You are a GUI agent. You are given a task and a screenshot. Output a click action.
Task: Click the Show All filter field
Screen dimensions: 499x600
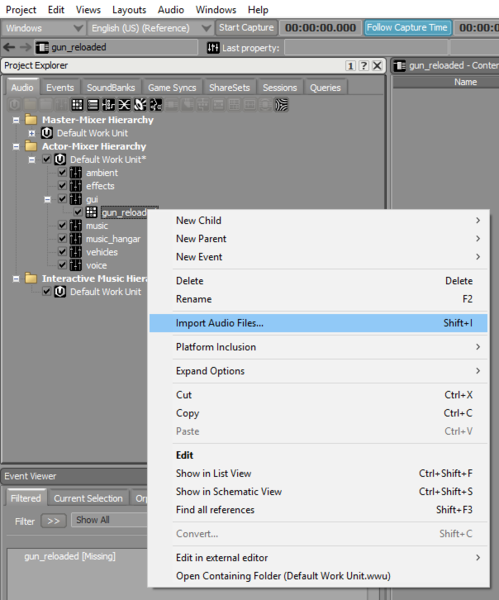point(109,520)
